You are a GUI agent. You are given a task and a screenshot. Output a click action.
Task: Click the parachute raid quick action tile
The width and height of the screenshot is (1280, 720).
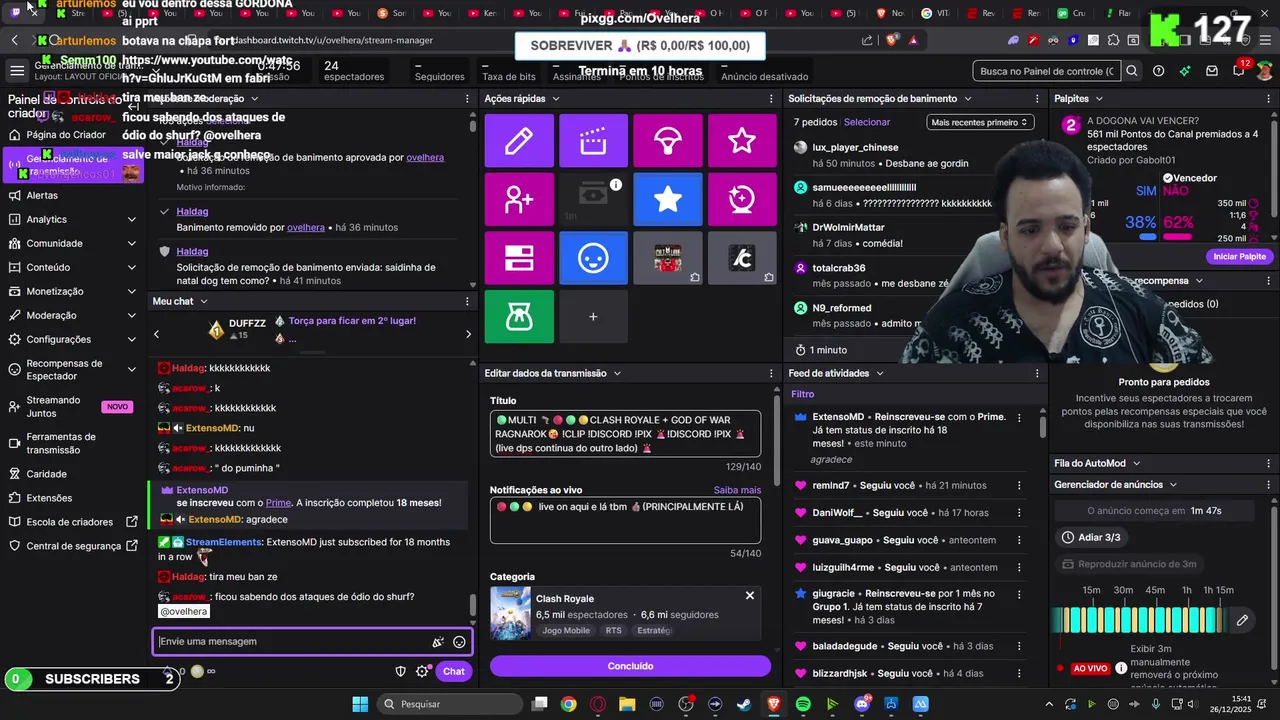(668, 141)
